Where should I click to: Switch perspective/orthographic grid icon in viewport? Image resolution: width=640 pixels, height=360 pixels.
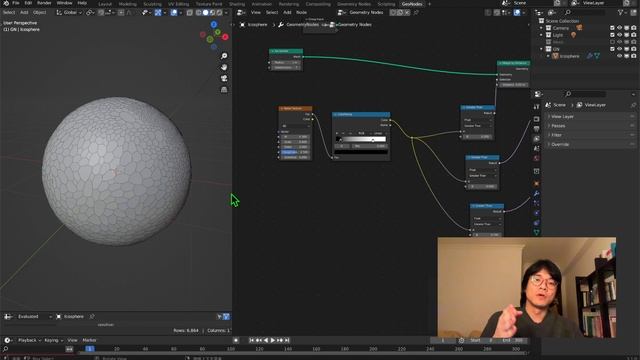(224, 89)
